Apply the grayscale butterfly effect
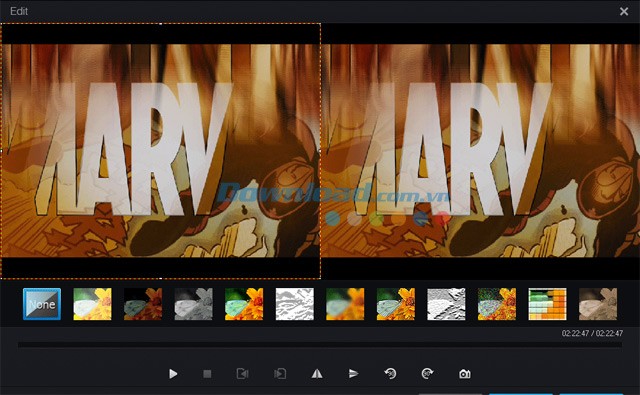 [x=193, y=304]
